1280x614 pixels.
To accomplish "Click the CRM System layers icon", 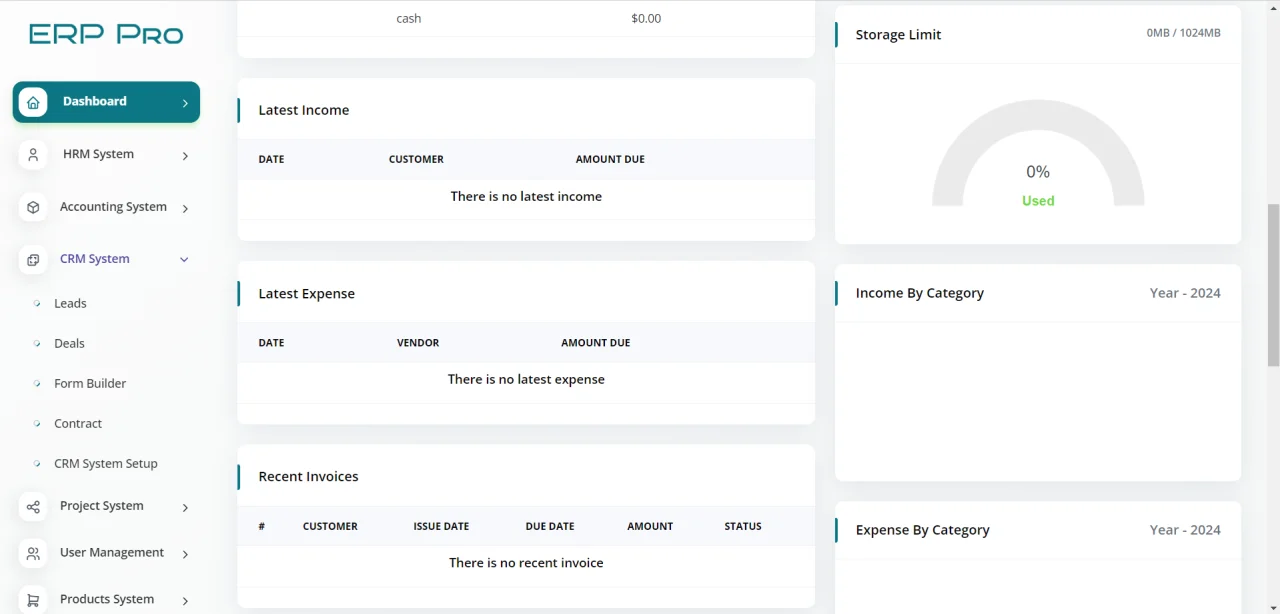I will [x=33, y=260].
